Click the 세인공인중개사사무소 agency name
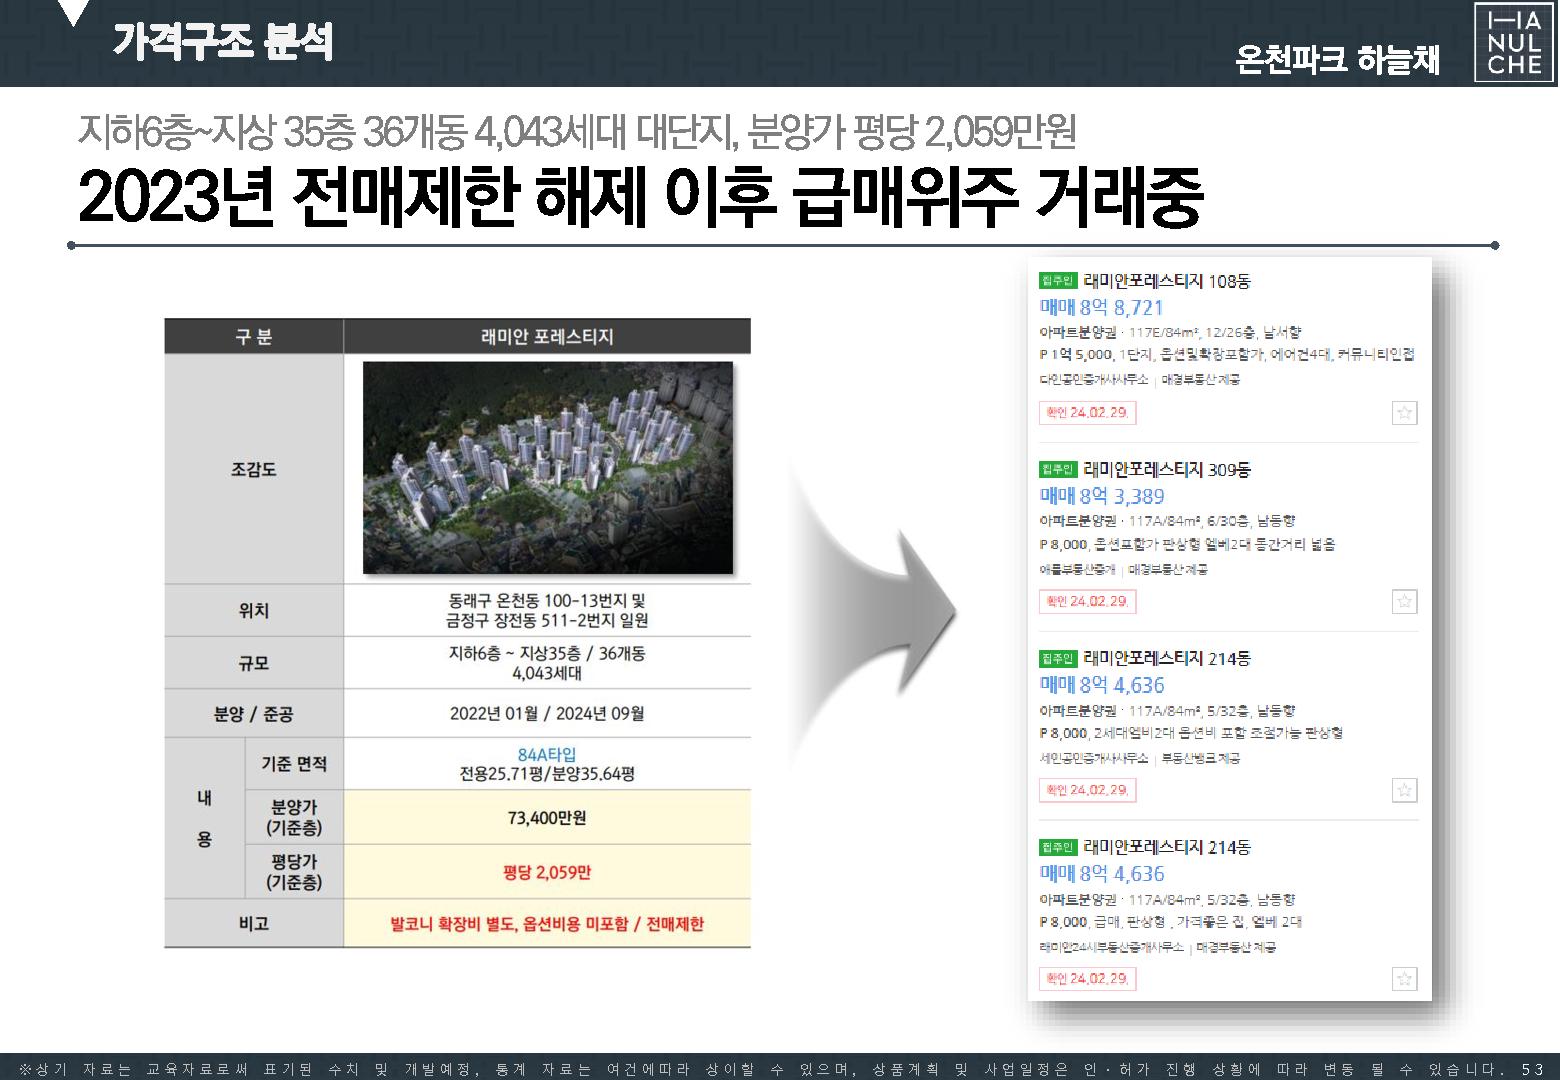Image resolution: width=1560 pixels, height=1080 pixels. pos(1094,758)
